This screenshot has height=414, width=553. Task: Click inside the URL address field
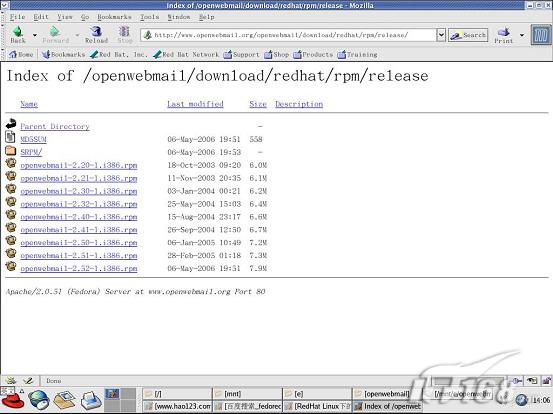point(289,35)
